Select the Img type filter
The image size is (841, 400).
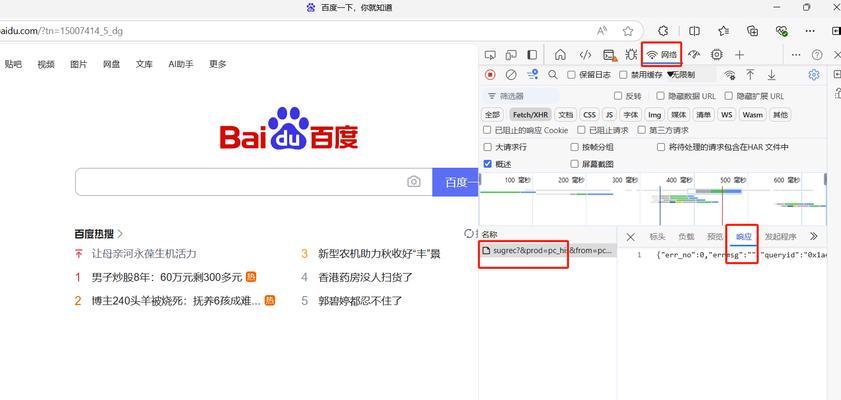[654, 115]
